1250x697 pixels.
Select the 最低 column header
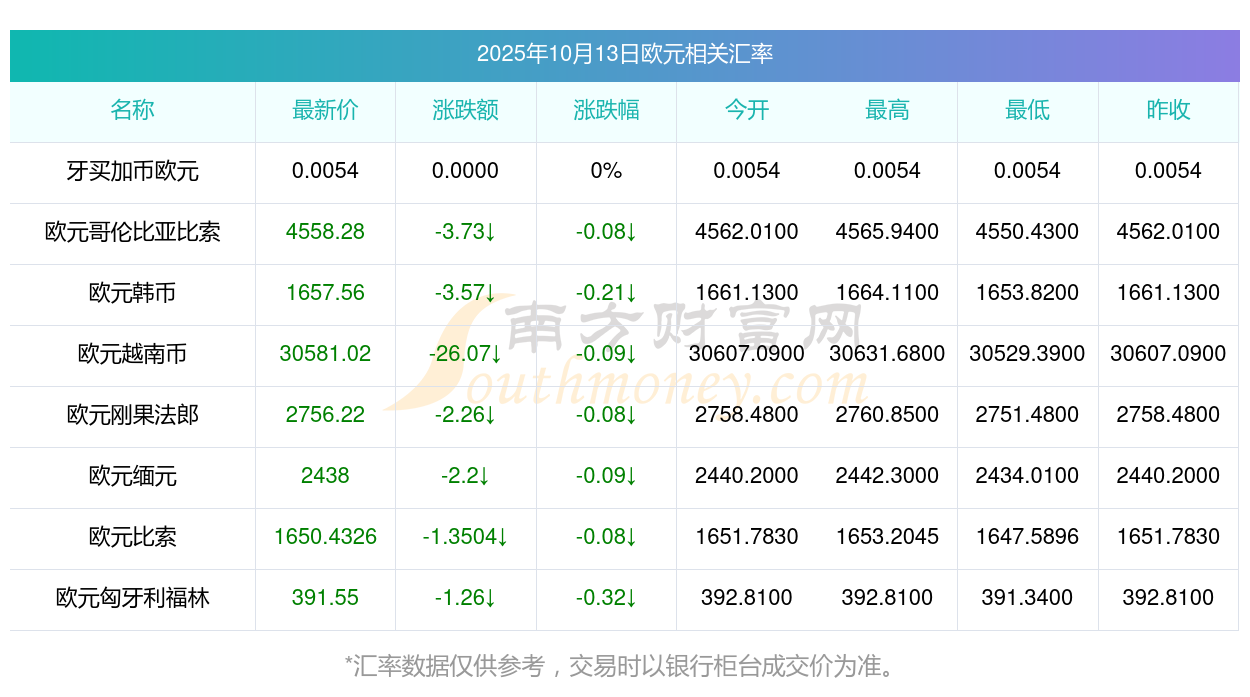coord(1027,110)
